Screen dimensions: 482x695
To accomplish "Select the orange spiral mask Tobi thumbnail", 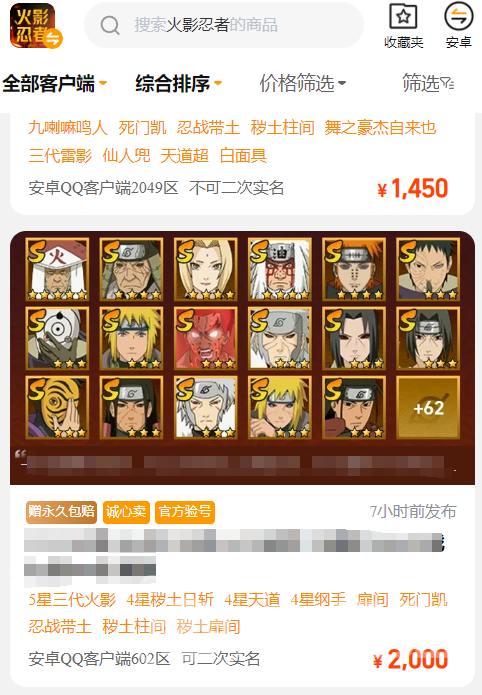I will (57, 407).
